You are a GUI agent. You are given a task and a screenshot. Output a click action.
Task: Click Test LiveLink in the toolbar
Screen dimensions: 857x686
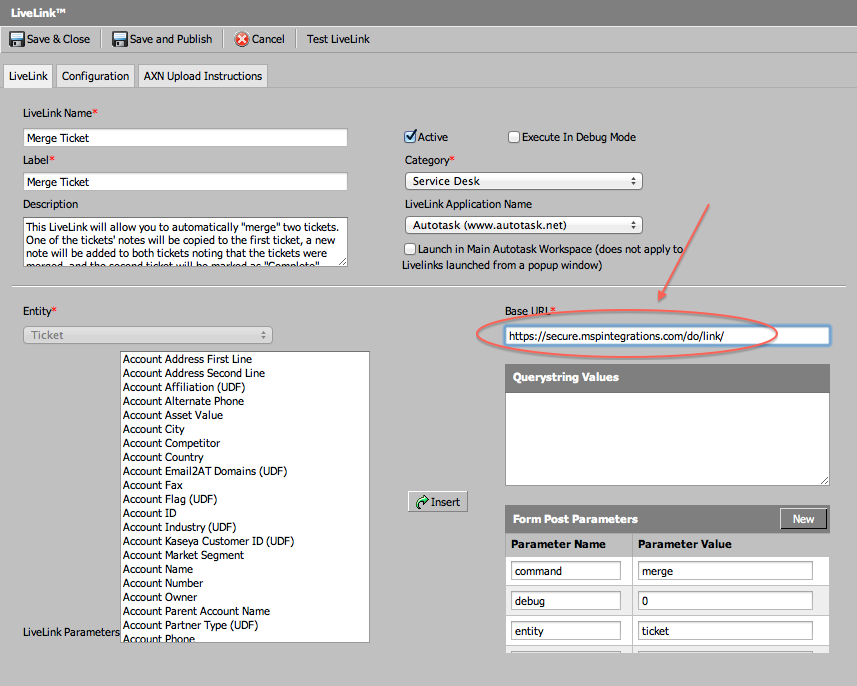coord(338,39)
